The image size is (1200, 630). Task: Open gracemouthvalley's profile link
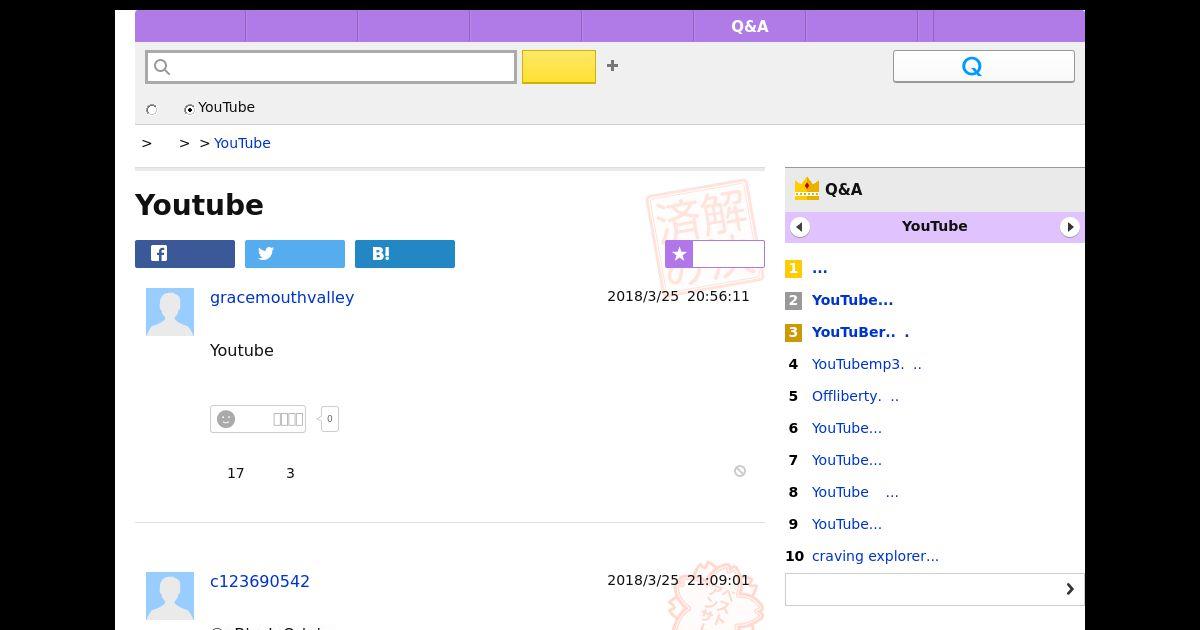click(282, 297)
